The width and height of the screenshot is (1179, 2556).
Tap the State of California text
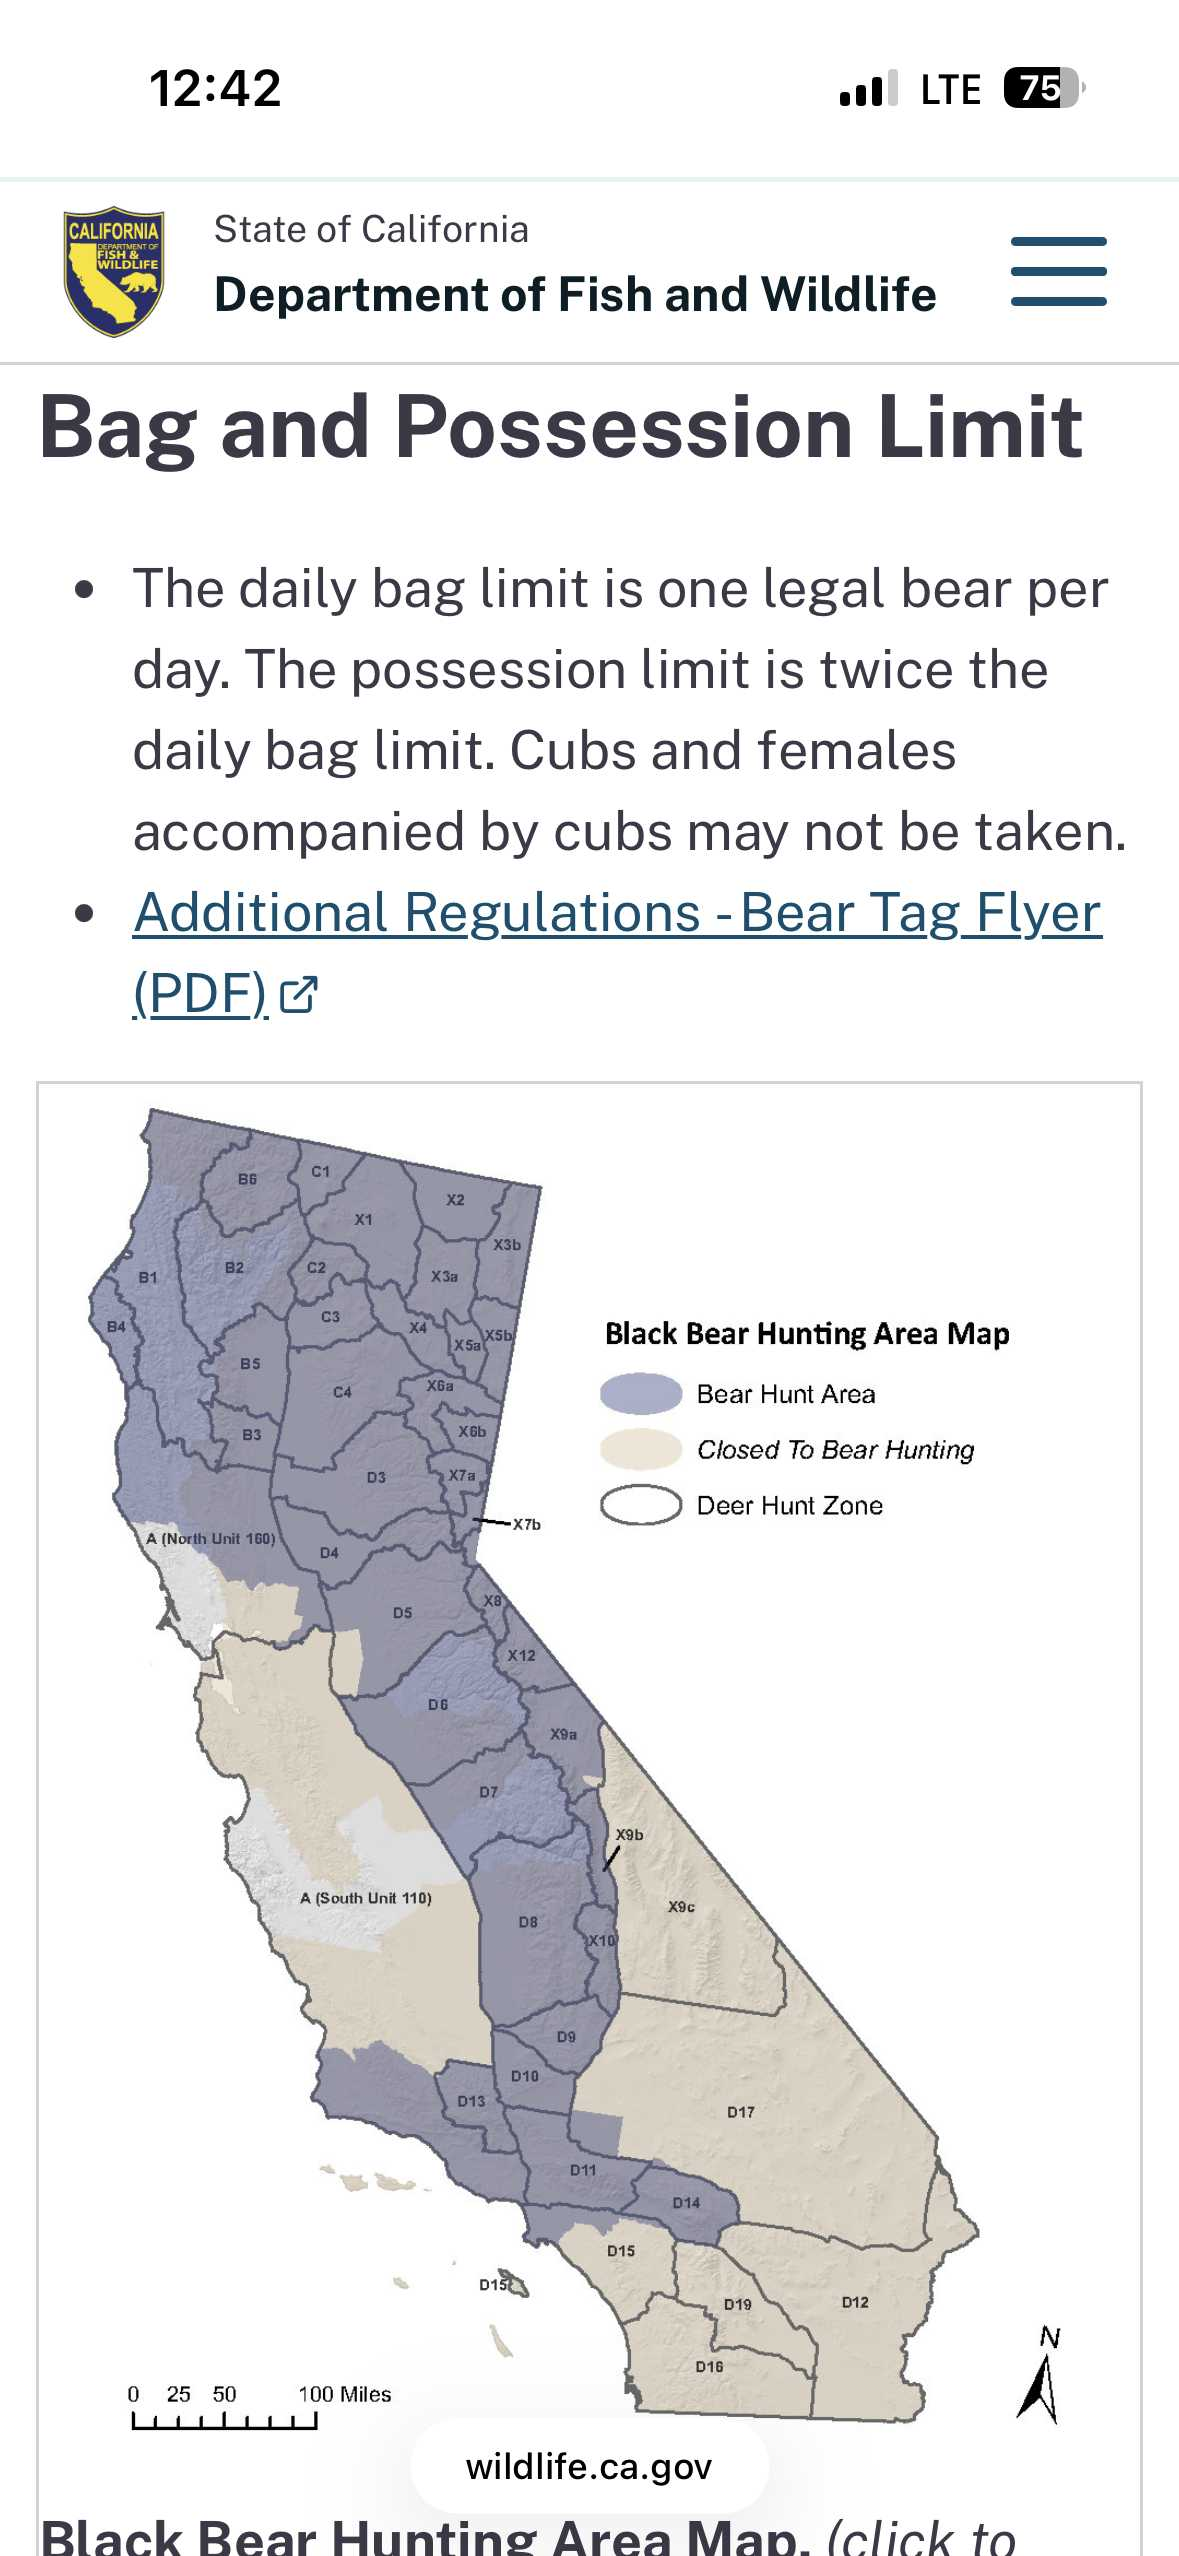click(371, 229)
